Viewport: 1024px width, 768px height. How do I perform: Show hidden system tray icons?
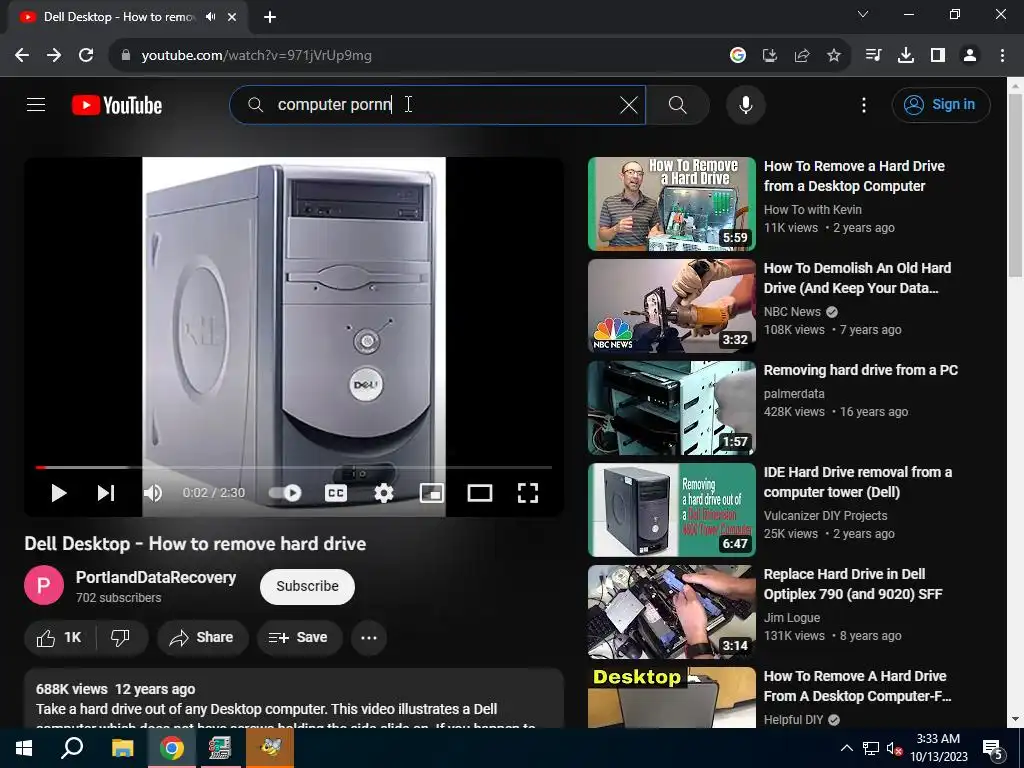(x=846, y=748)
